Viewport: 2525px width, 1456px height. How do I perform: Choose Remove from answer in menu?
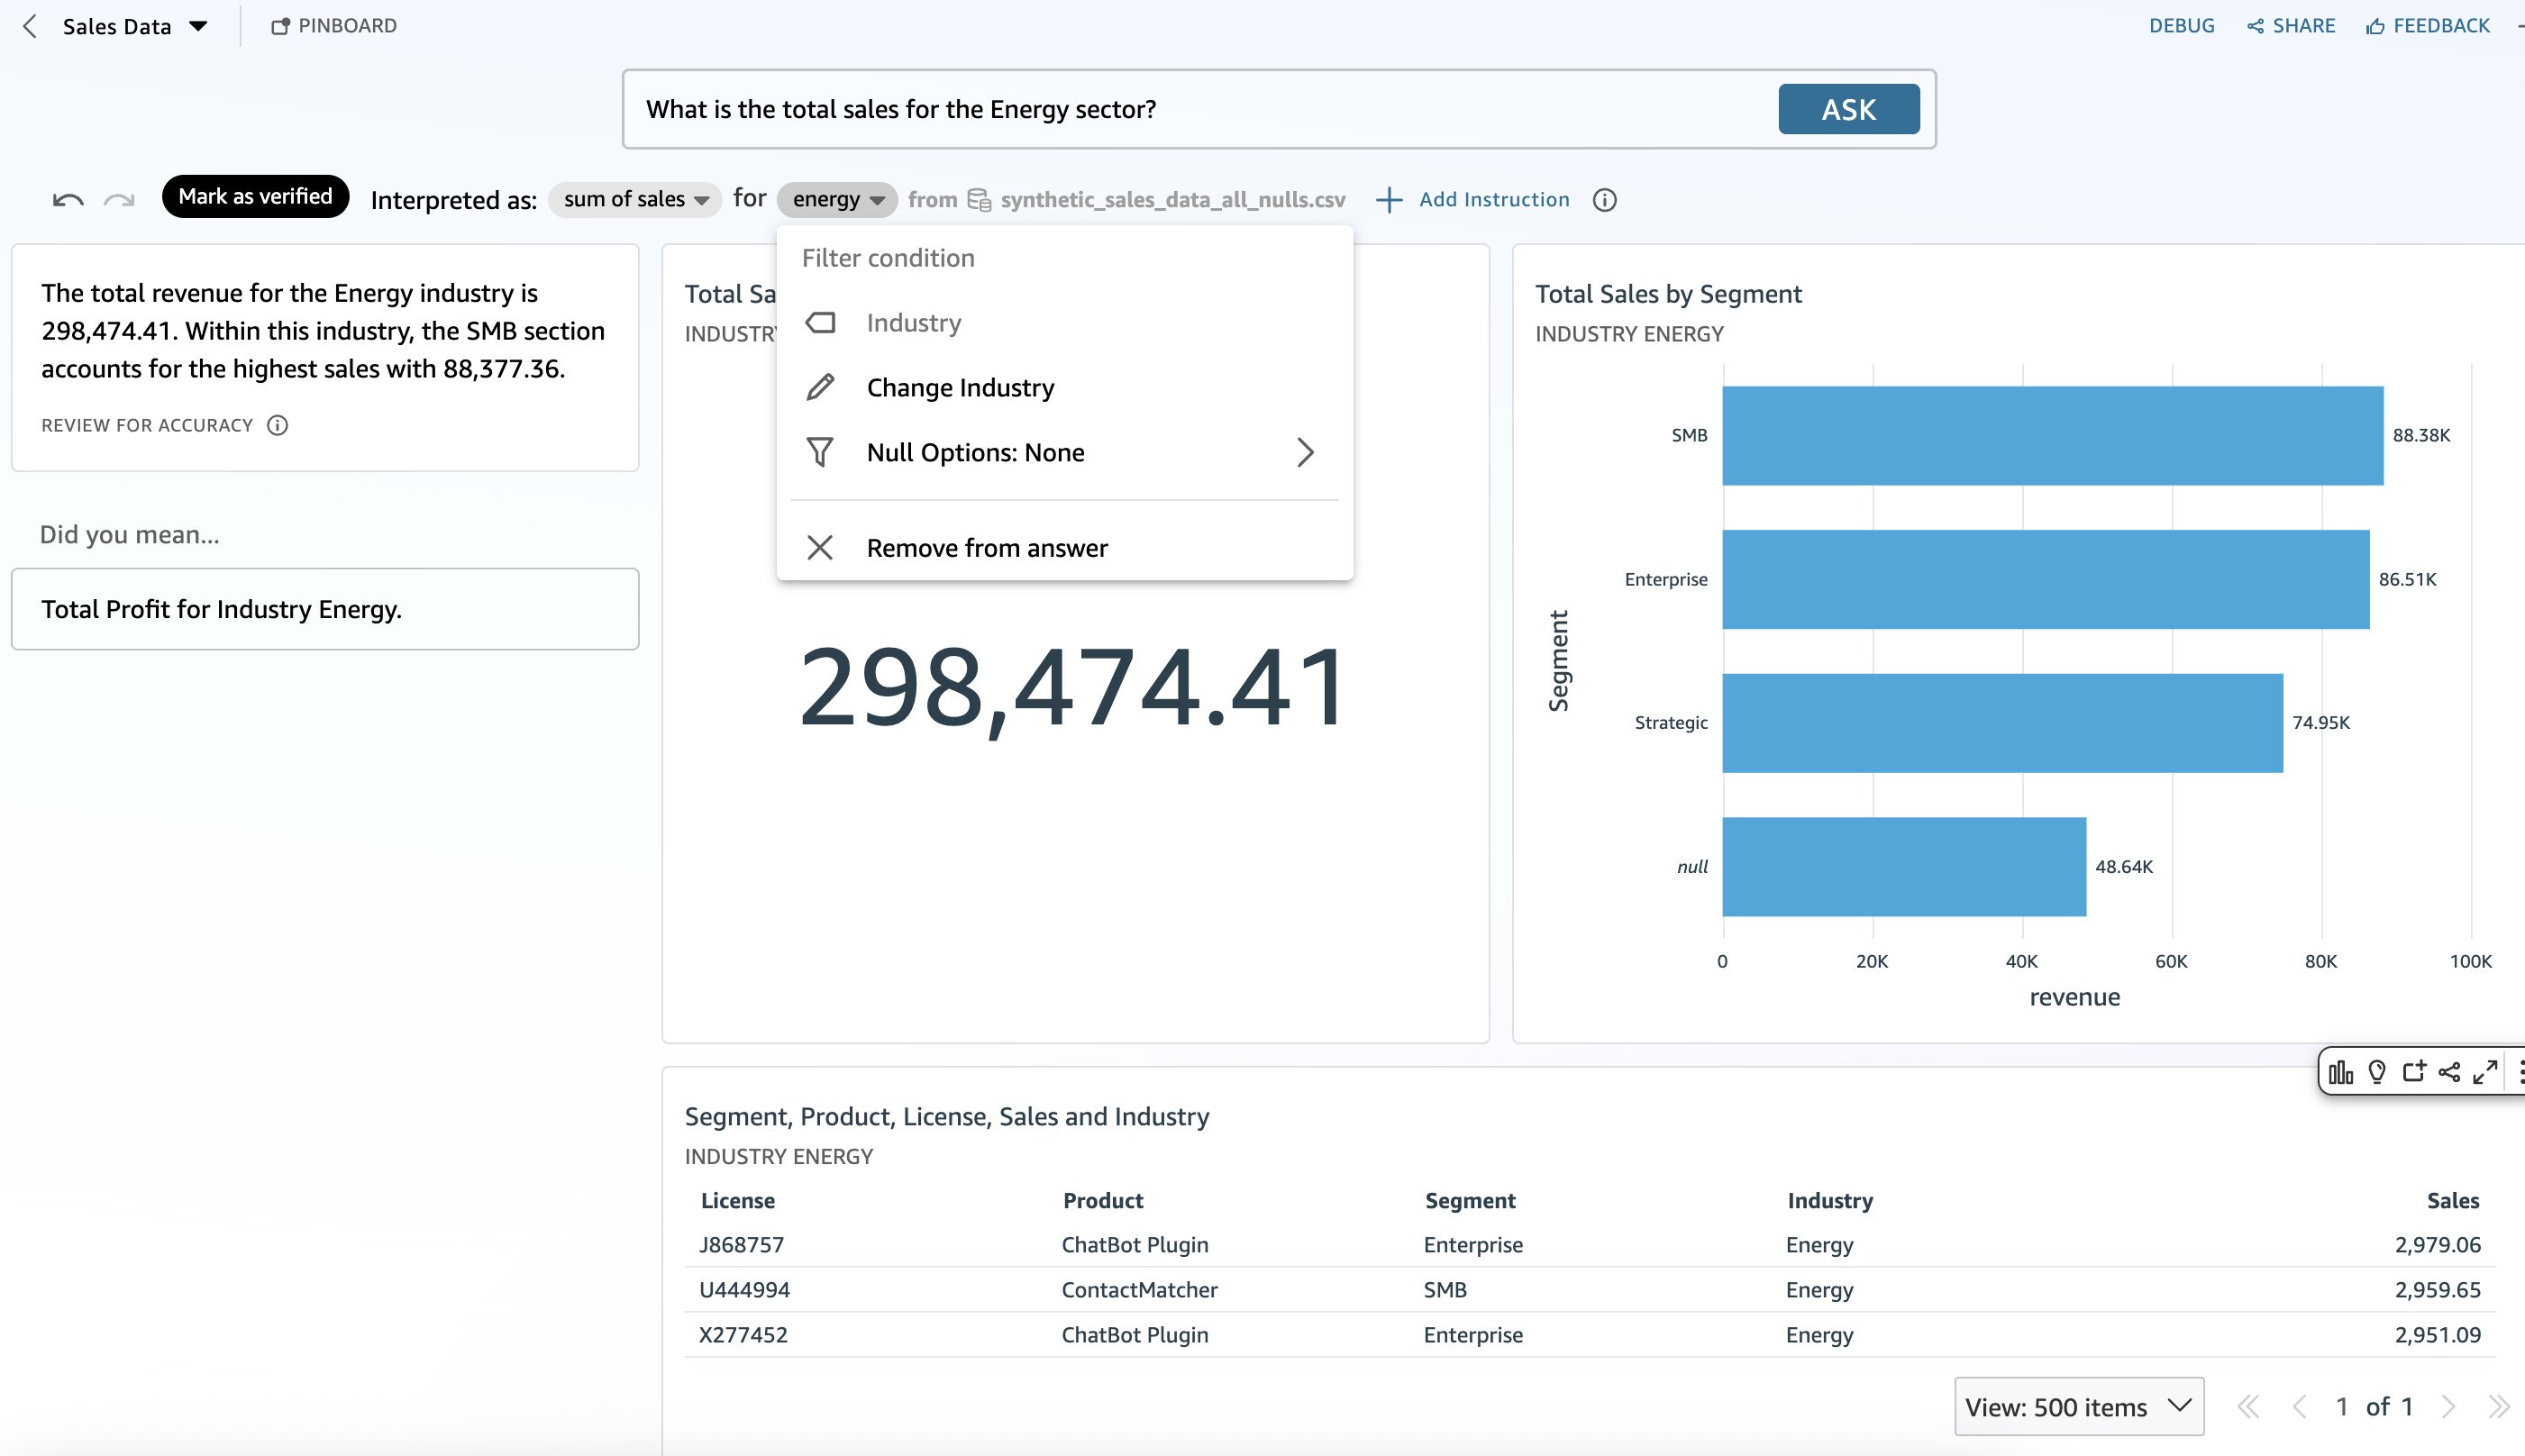(986, 548)
